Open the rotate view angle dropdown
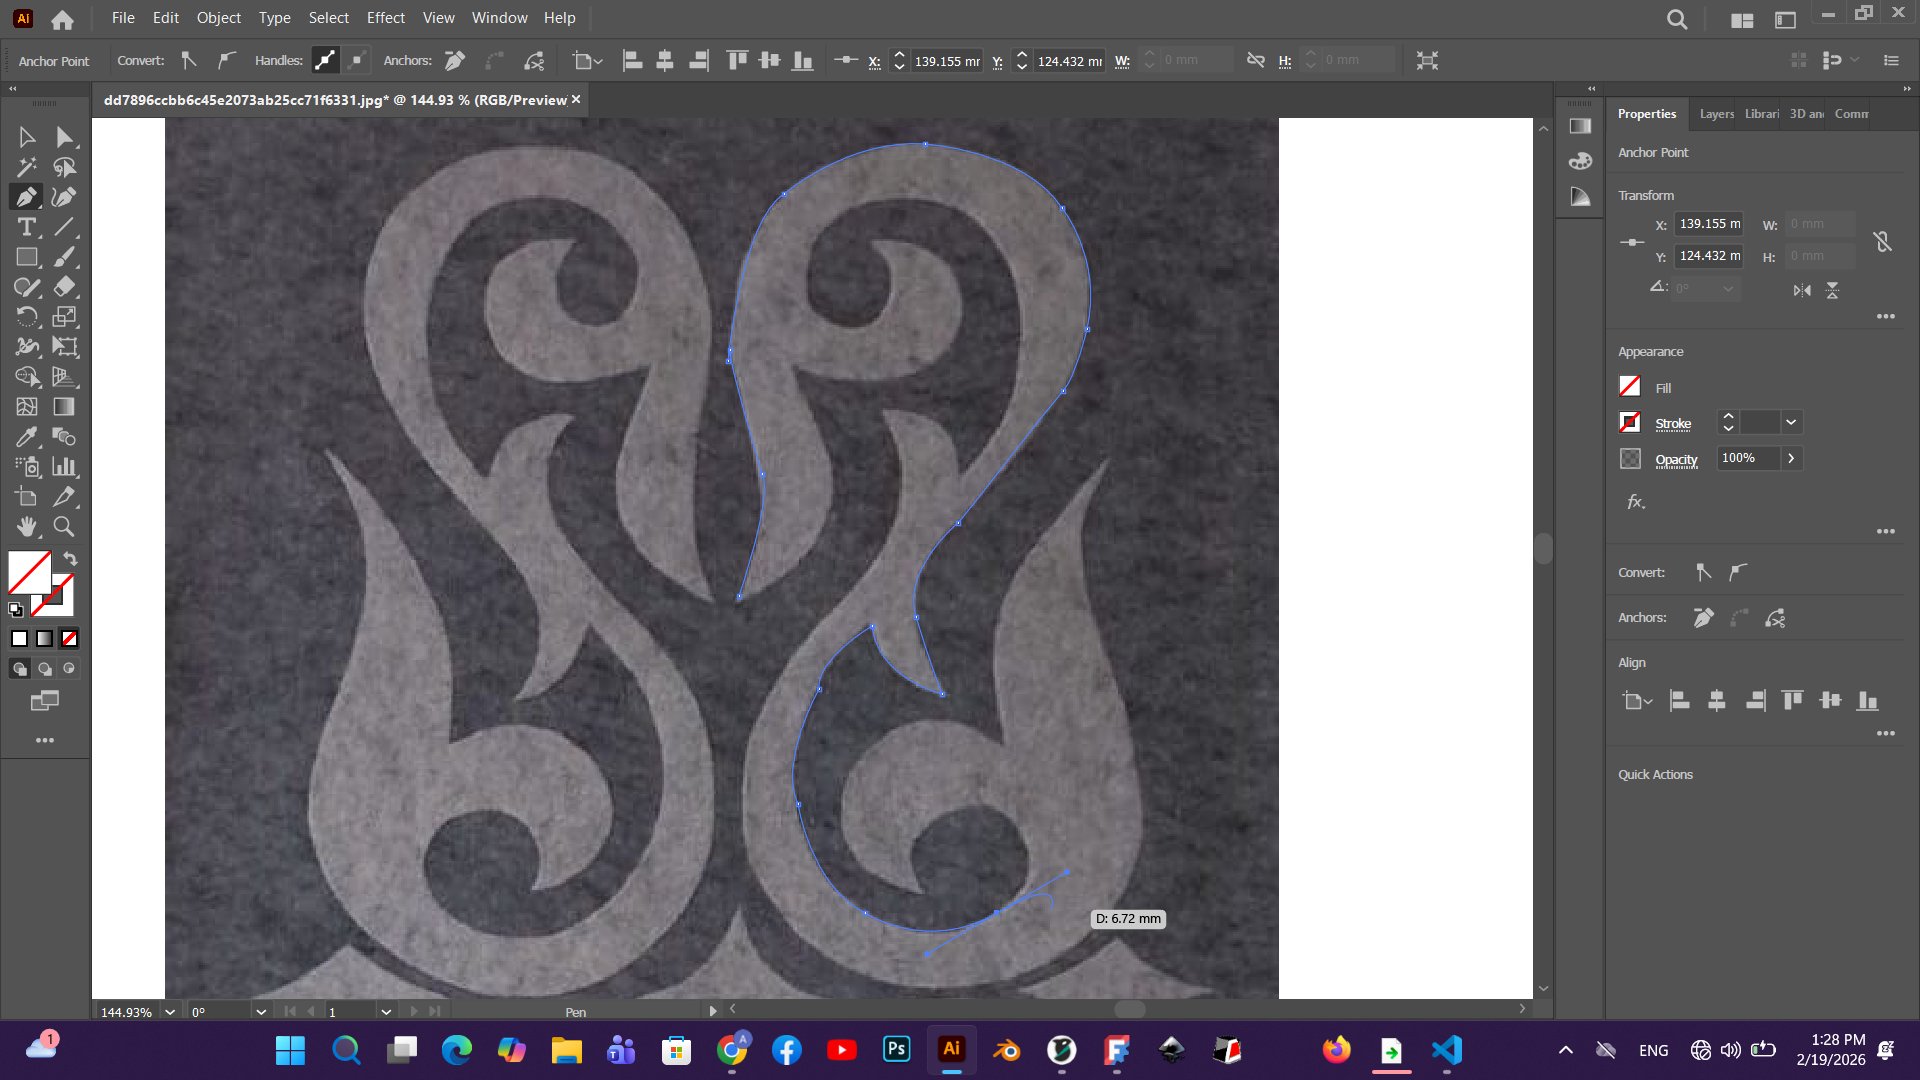The width and height of the screenshot is (1920, 1080). pyautogui.click(x=261, y=1012)
